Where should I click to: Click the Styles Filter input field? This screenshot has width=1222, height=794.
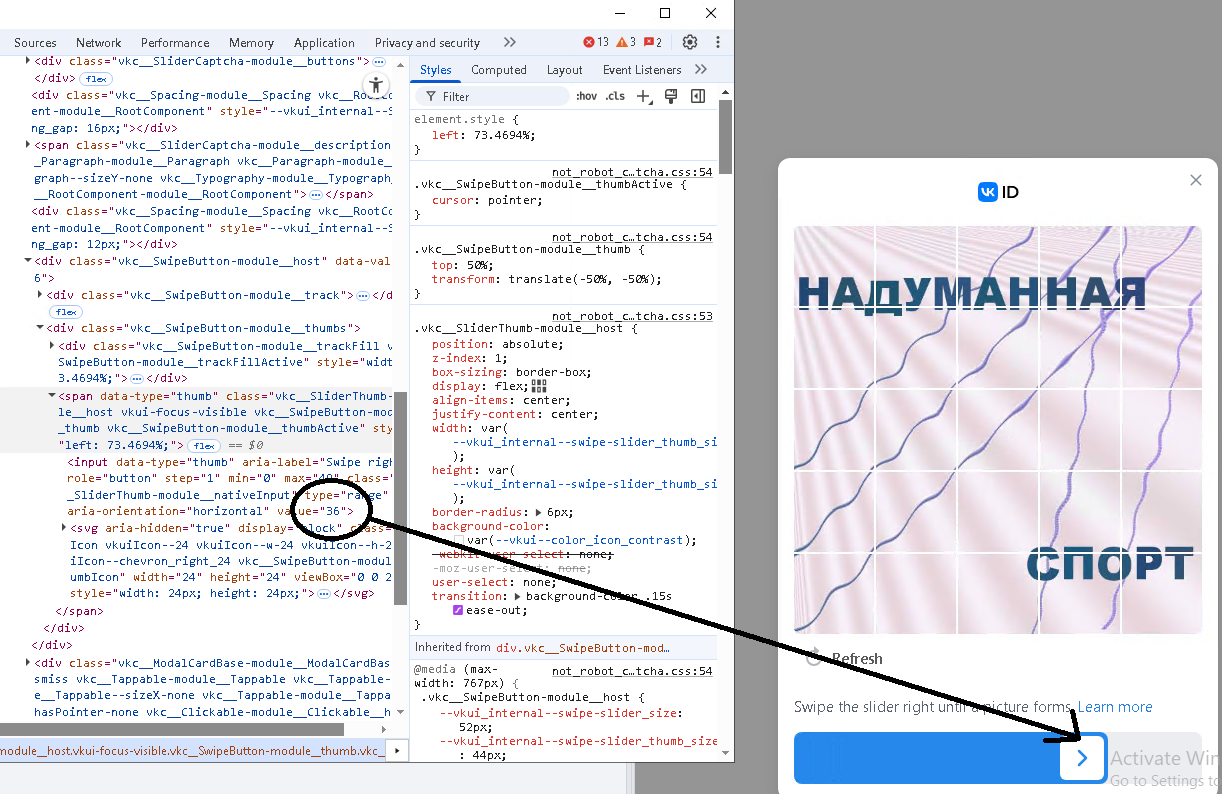coord(492,96)
